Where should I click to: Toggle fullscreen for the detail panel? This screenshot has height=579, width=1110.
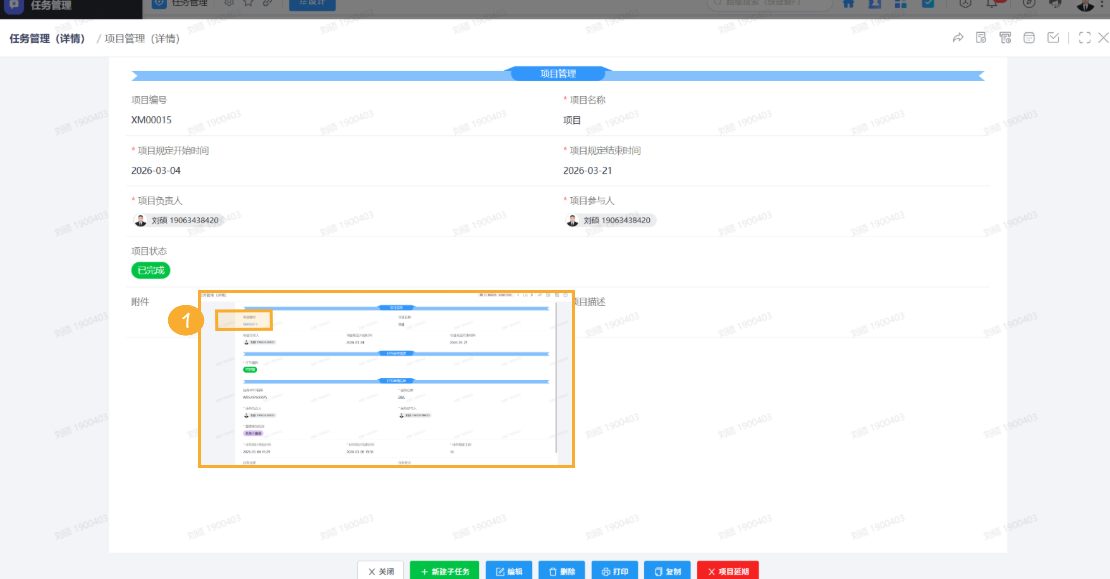tap(1085, 38)
